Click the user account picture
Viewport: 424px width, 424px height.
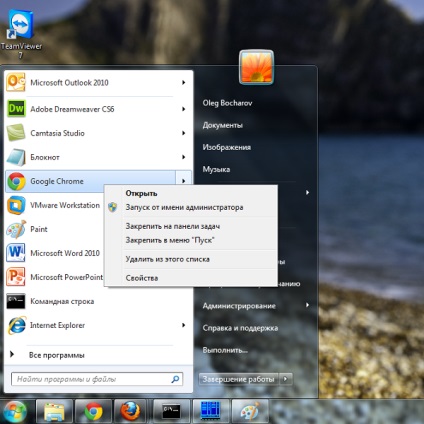[x=256, y=67]
